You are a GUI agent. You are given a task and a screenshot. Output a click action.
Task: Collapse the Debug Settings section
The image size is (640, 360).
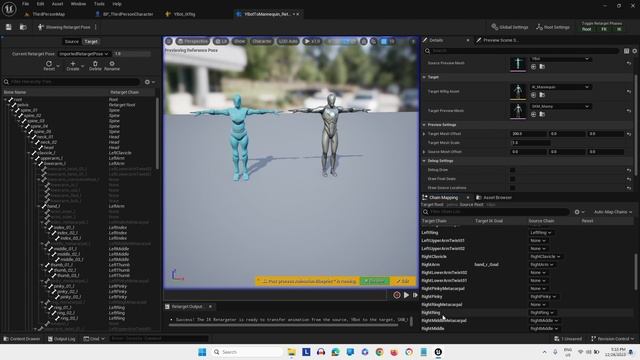click(424, 161)
